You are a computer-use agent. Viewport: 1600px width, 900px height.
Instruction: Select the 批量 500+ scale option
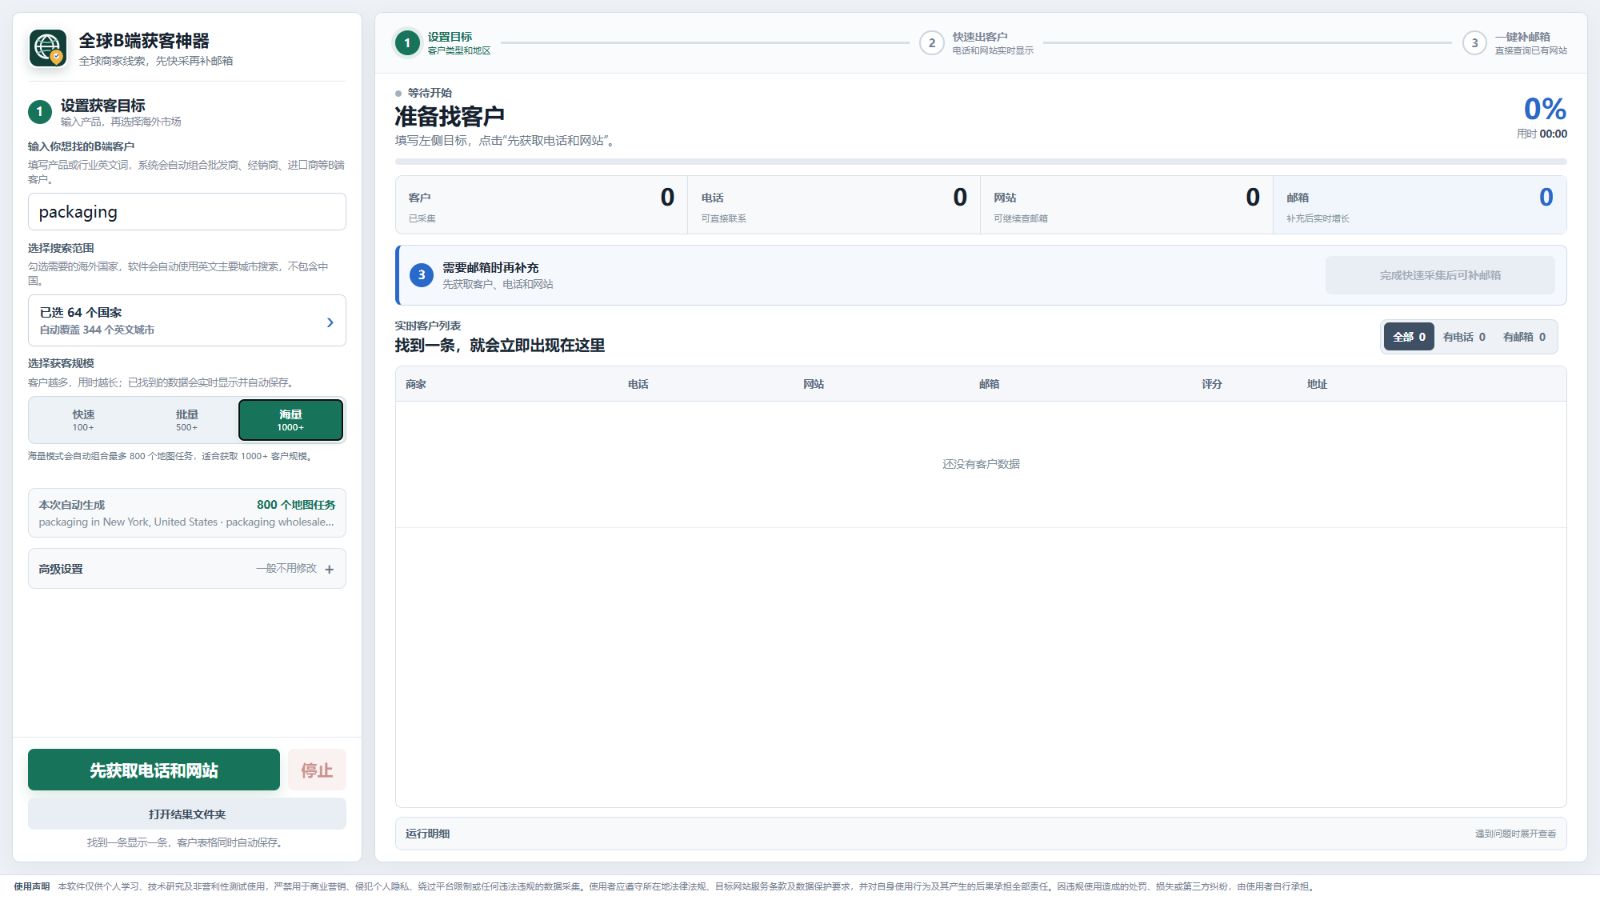[x=187, y=420]
